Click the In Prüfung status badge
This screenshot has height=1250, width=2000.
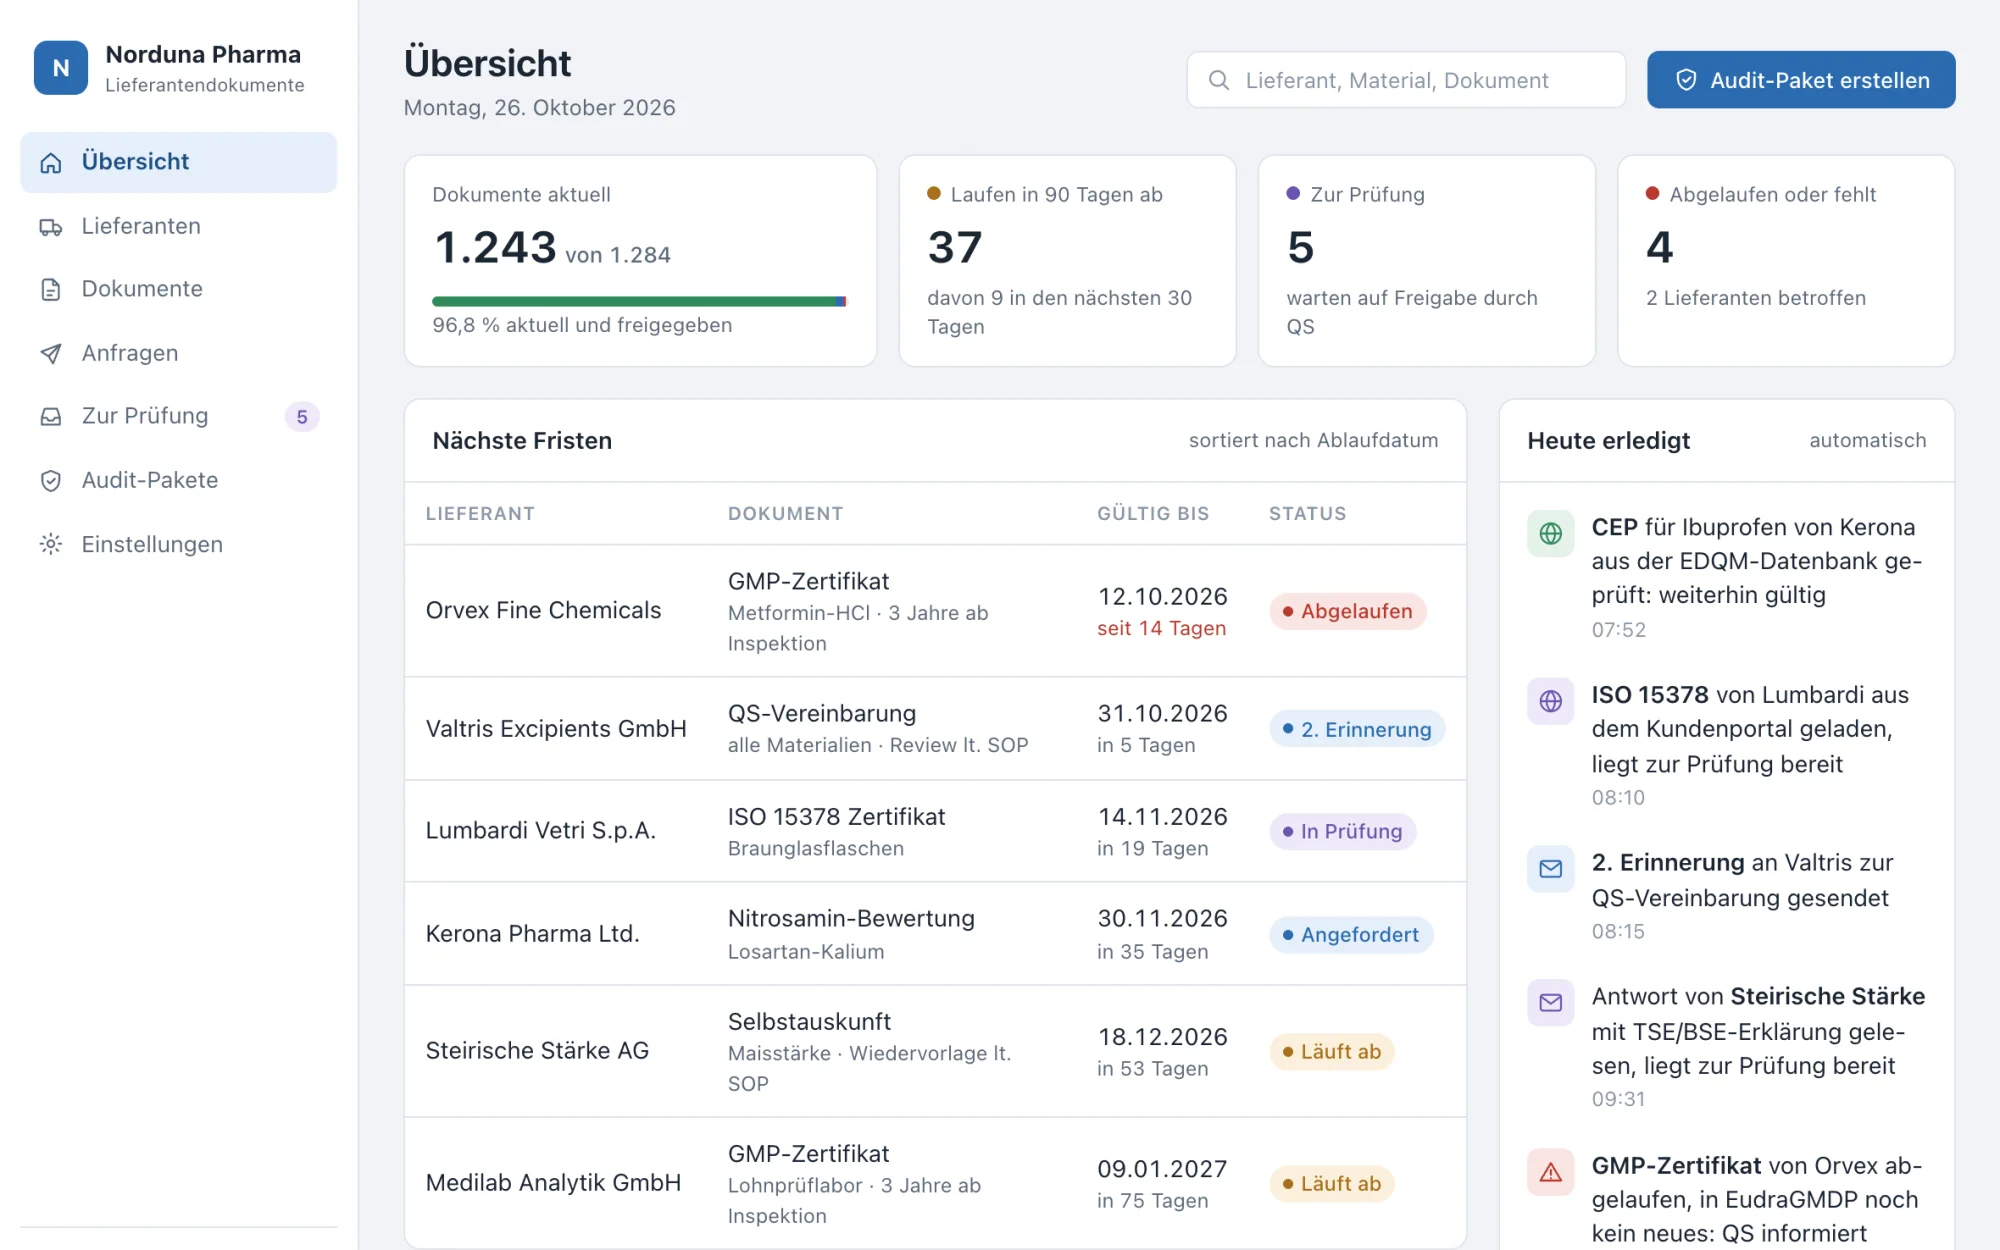[x=1343, y=831]
